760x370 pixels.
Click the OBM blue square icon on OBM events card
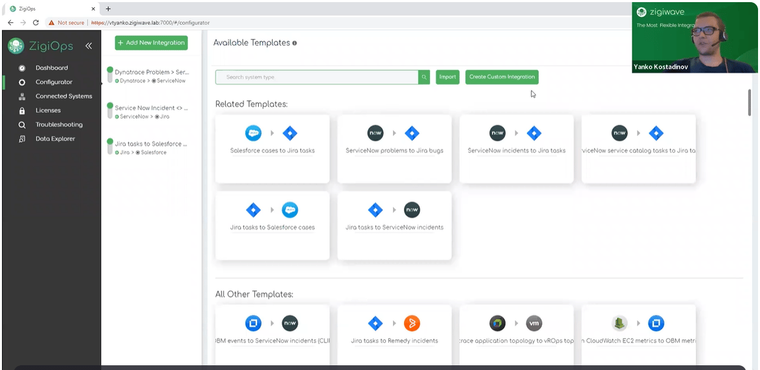(253, 323)
